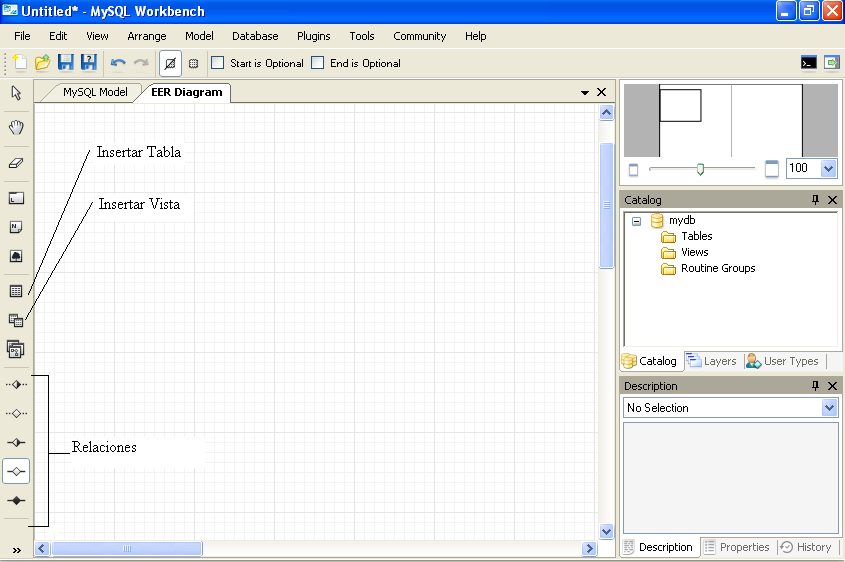Image resolution: width=845 pixels, height=562 pixels.
Task: Switch to the Layers tab
Action: (711, 361)
